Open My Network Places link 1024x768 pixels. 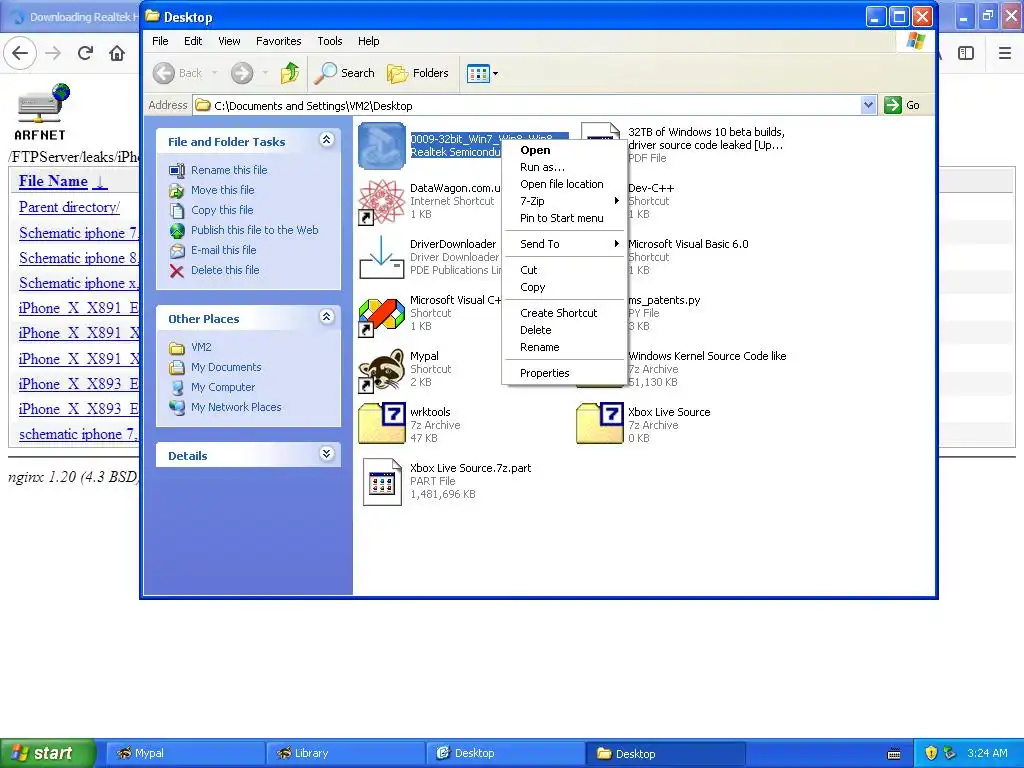click(x=236, y=407)
